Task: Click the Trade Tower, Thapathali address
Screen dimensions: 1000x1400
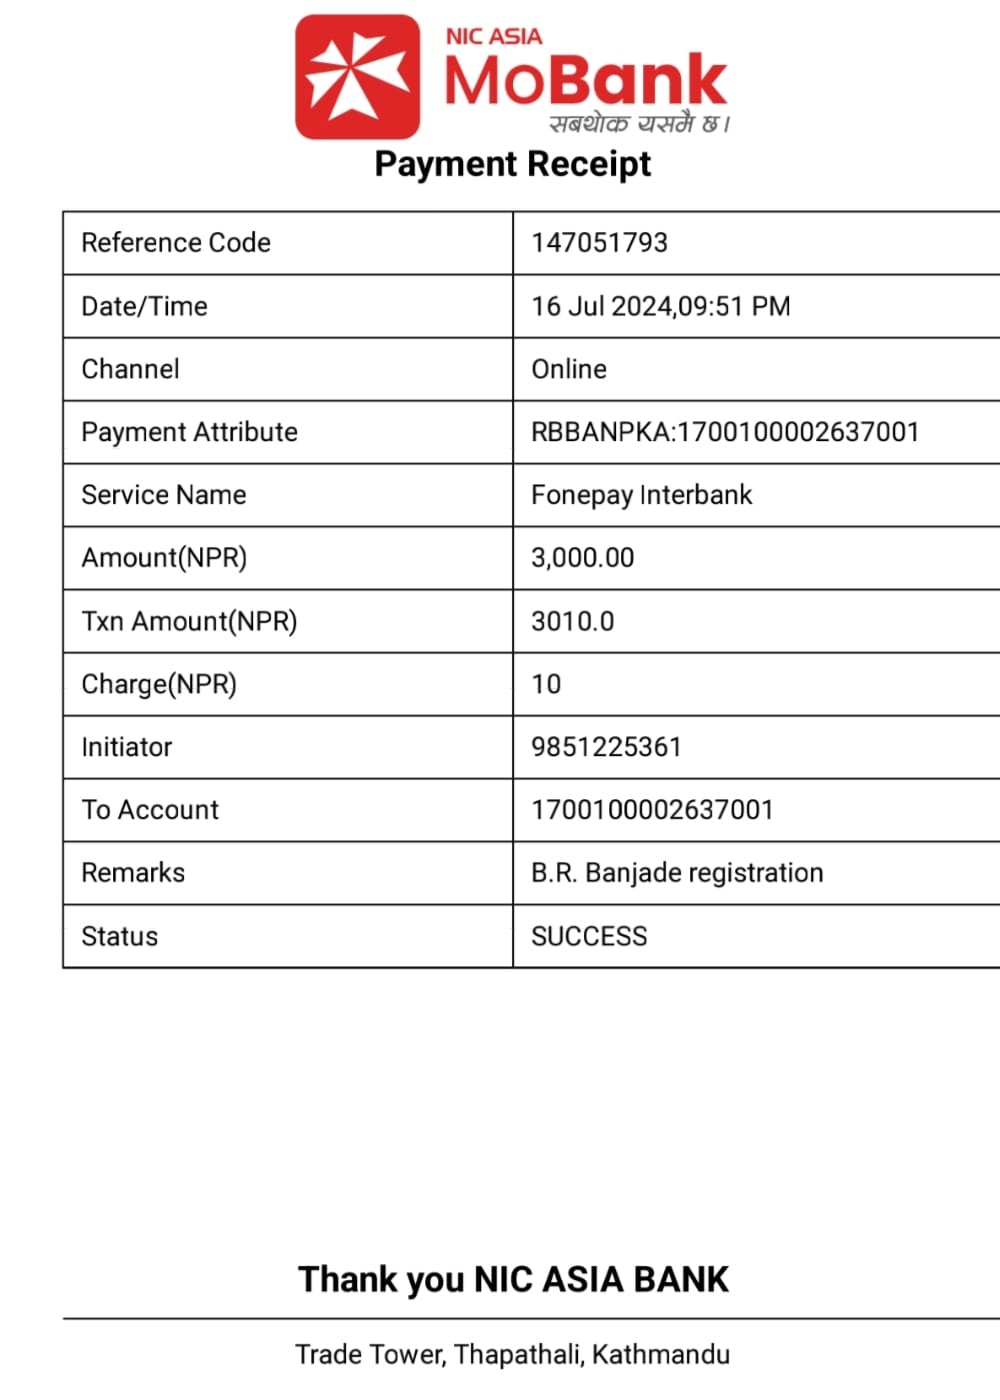Action: pos(512,1355)
